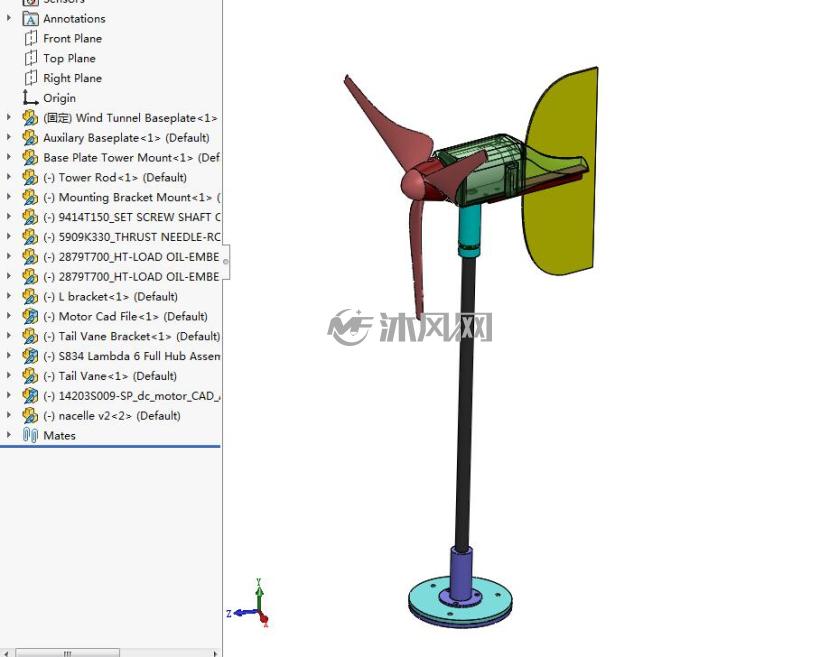Viewport: 820px width, 657px height.
Task: Click the Wind Tunnel Baseplate part icon
Action: (30, 118)
